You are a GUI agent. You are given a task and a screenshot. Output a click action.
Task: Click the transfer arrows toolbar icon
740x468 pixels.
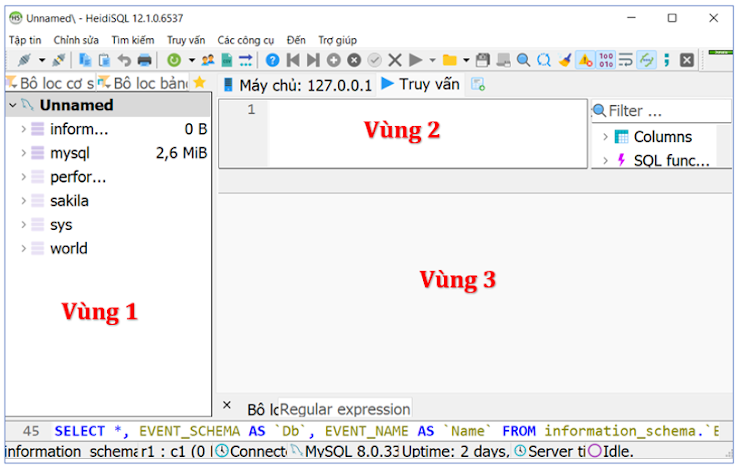(x=245, y=60)
